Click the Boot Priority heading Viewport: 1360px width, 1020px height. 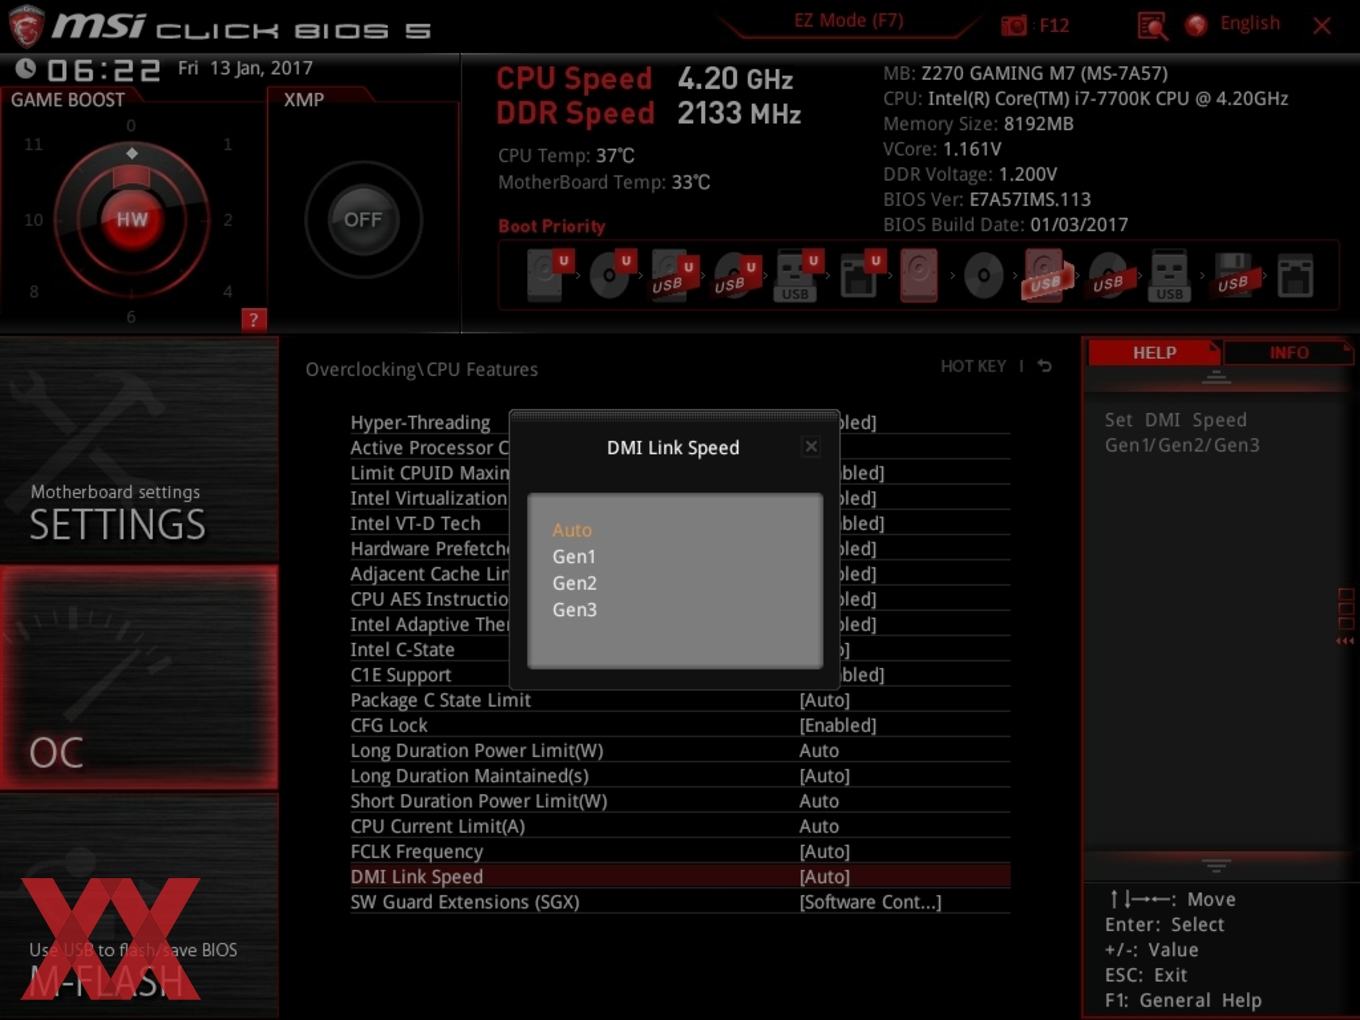point(551,226)
